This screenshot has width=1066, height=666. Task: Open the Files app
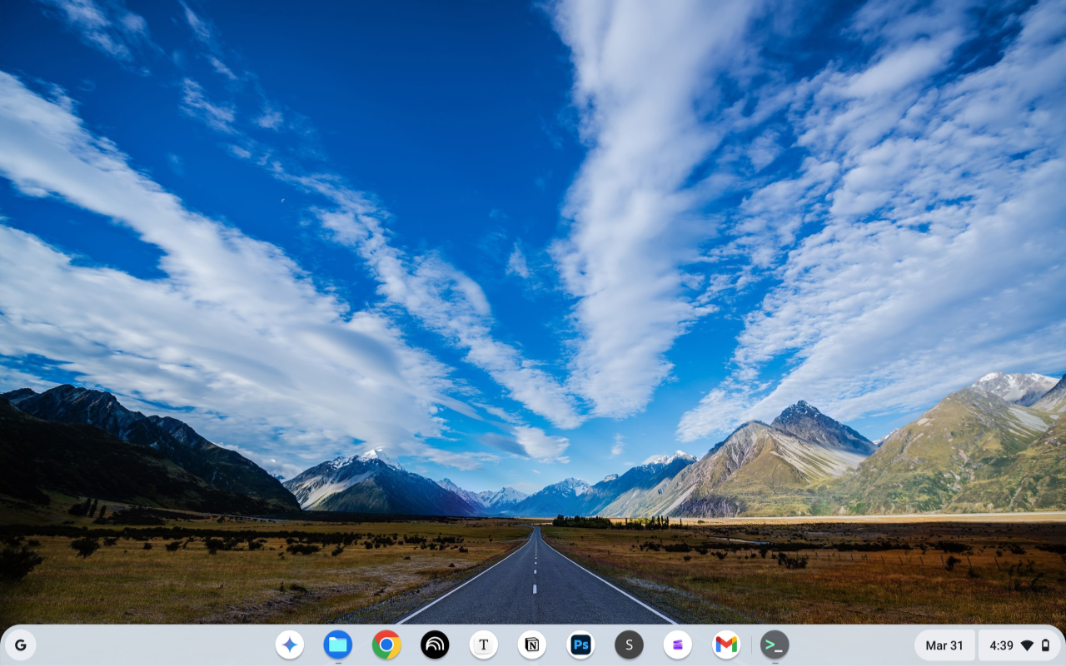338,645
